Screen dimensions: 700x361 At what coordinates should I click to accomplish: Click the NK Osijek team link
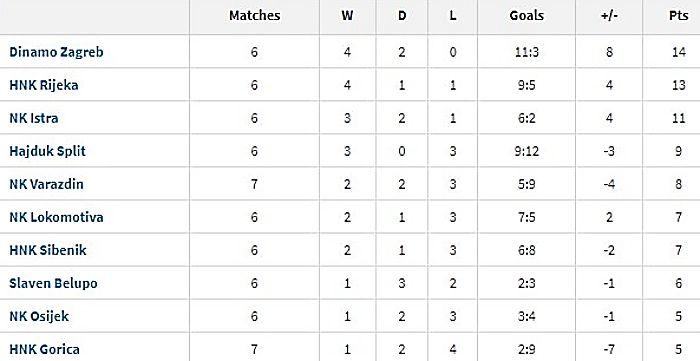[39, 316]
